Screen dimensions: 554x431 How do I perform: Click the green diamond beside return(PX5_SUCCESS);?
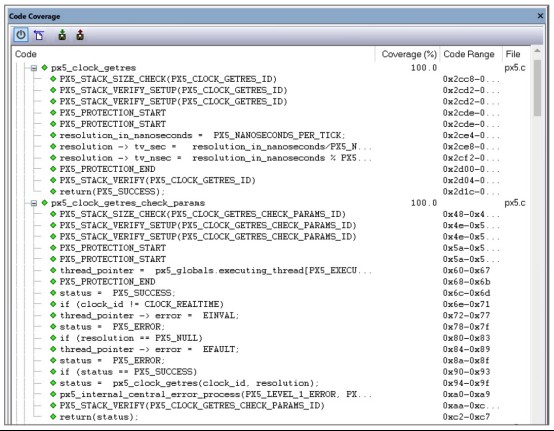pos(53,191)
